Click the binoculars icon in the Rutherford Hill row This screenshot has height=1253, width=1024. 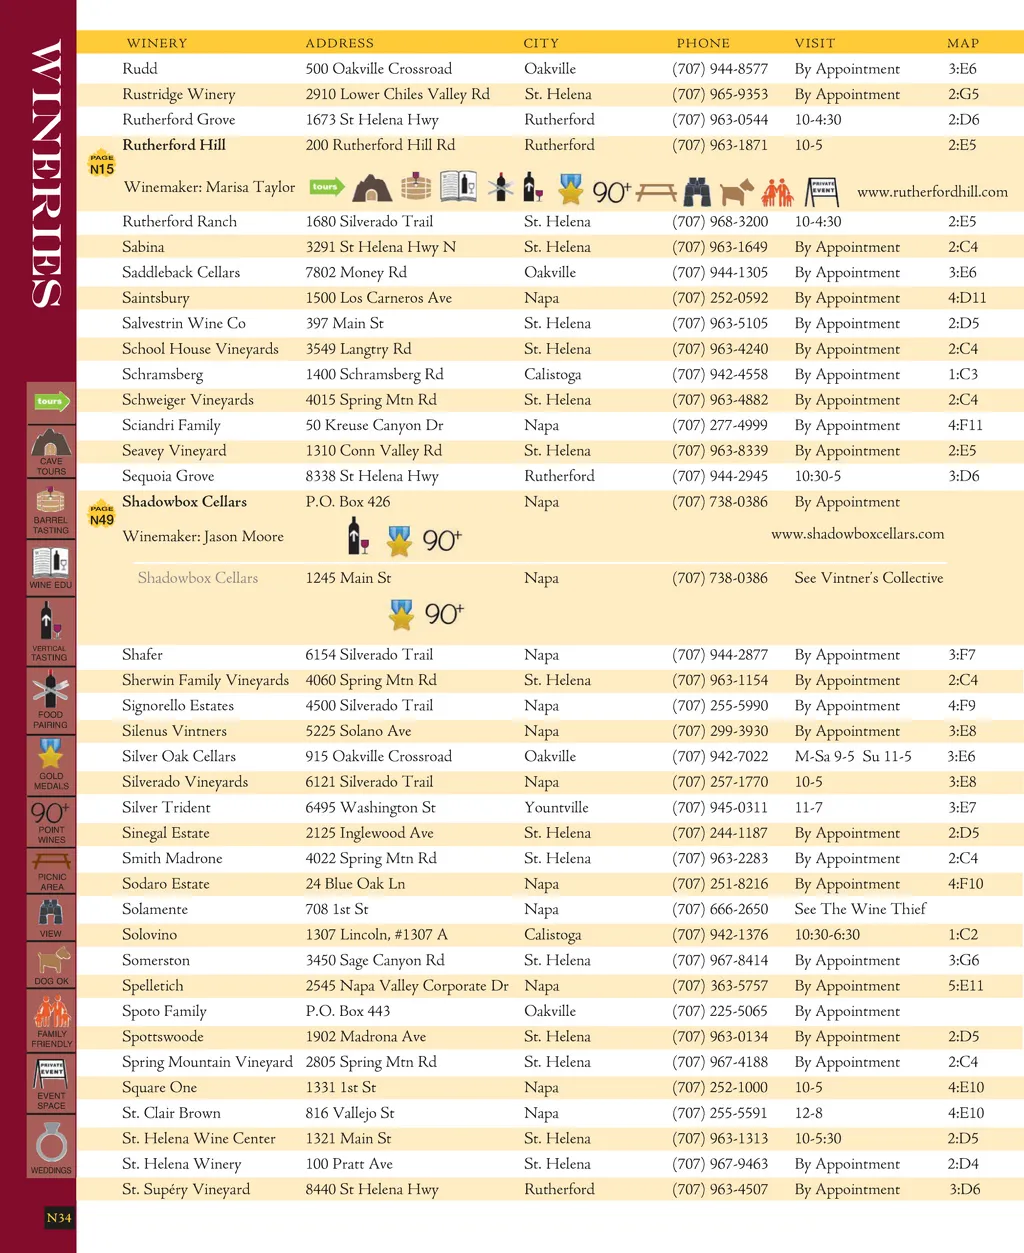coord(697,191)
